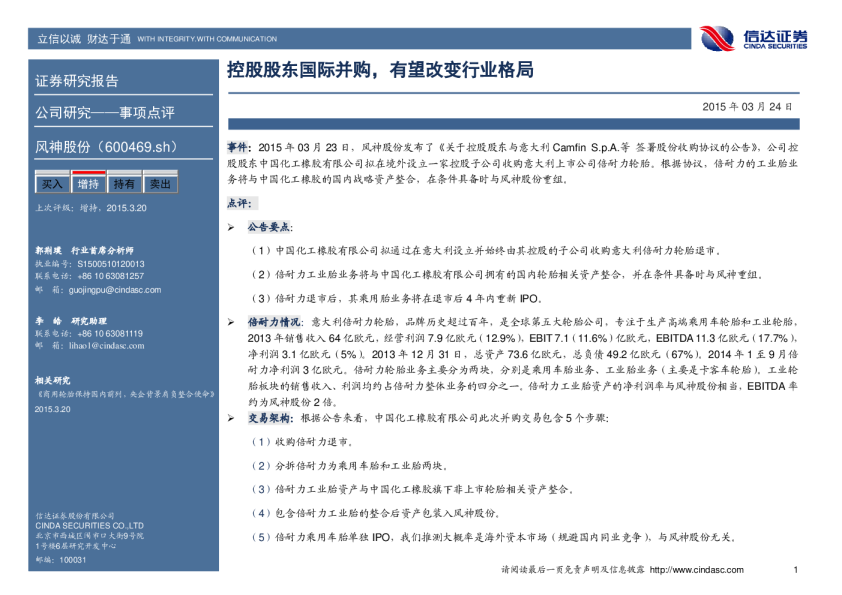The height and width of the screenshot is (595, 842).
Task: Select the 持有 rating box
Action: pos(124,184)
